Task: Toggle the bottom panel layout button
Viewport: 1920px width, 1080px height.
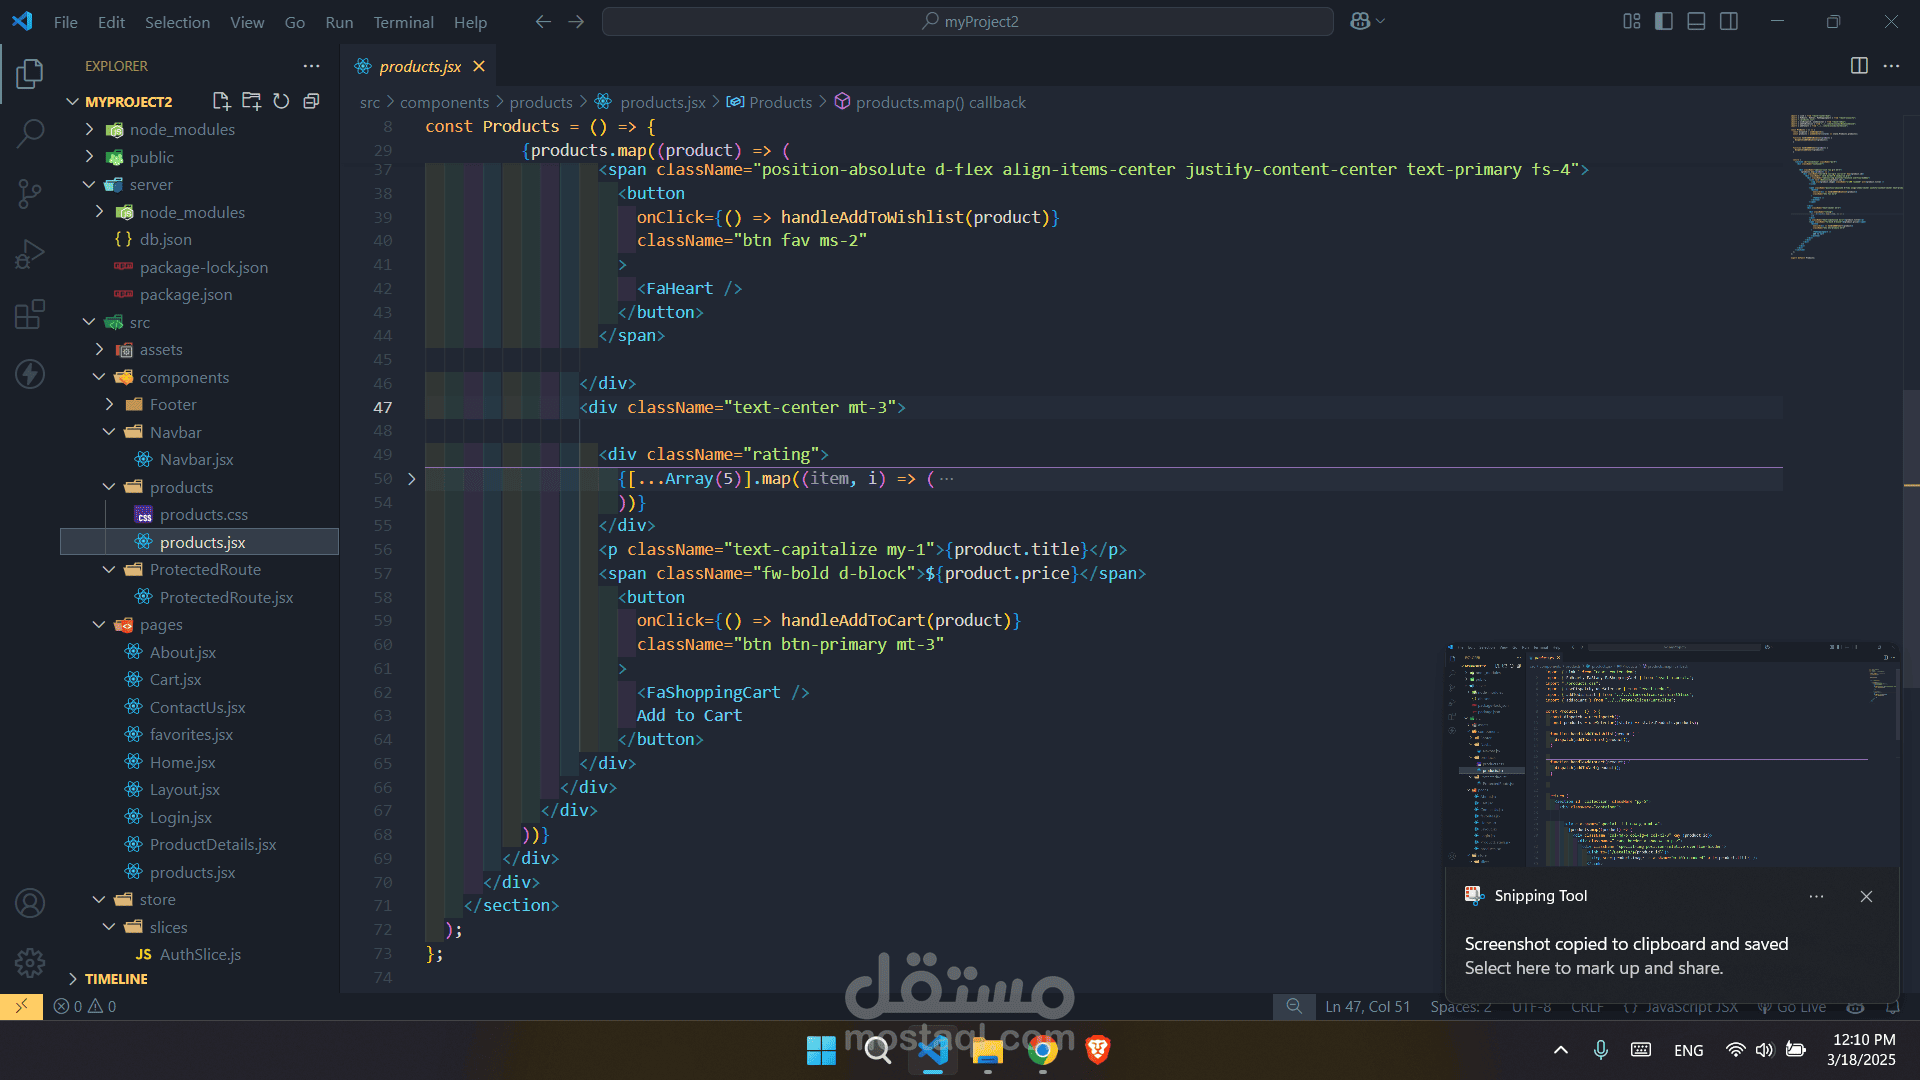Action: 1696,21
